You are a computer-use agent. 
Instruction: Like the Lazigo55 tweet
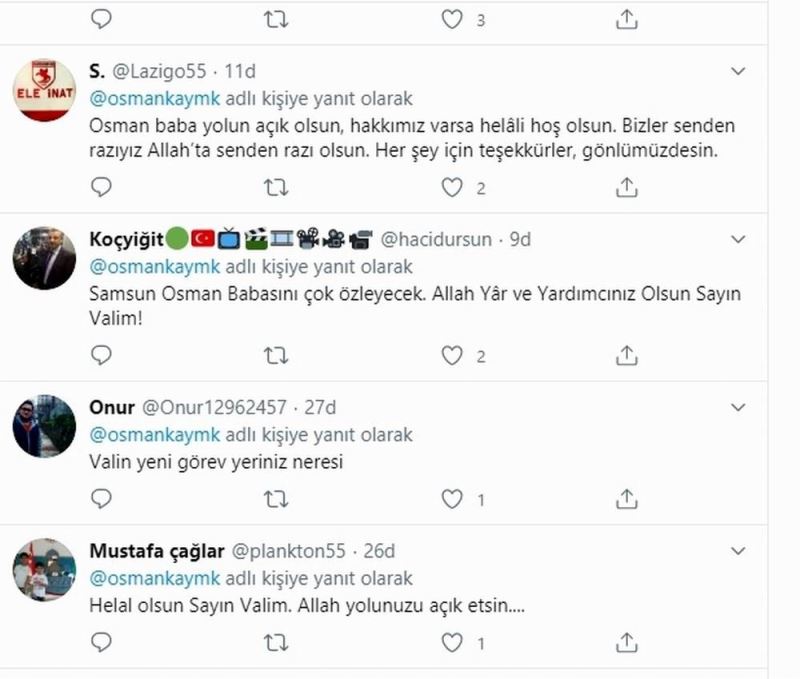click(453, 187)
